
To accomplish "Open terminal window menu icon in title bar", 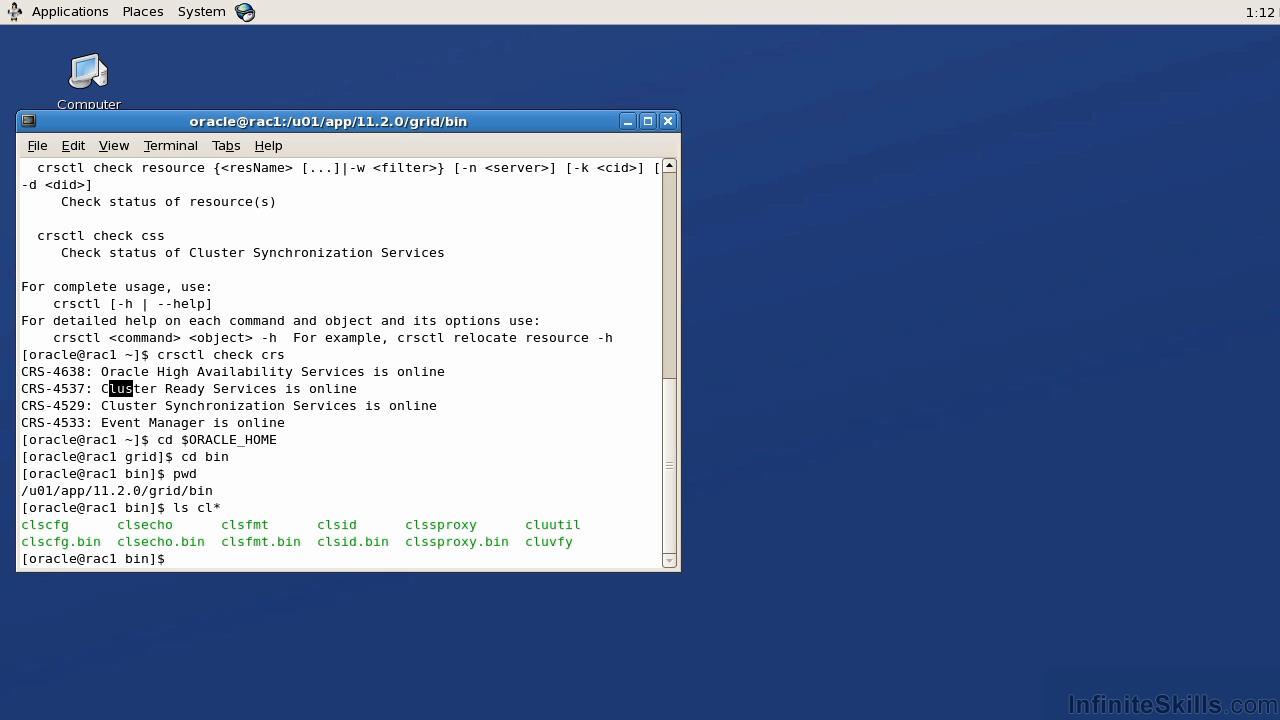I will pos(29,121).
